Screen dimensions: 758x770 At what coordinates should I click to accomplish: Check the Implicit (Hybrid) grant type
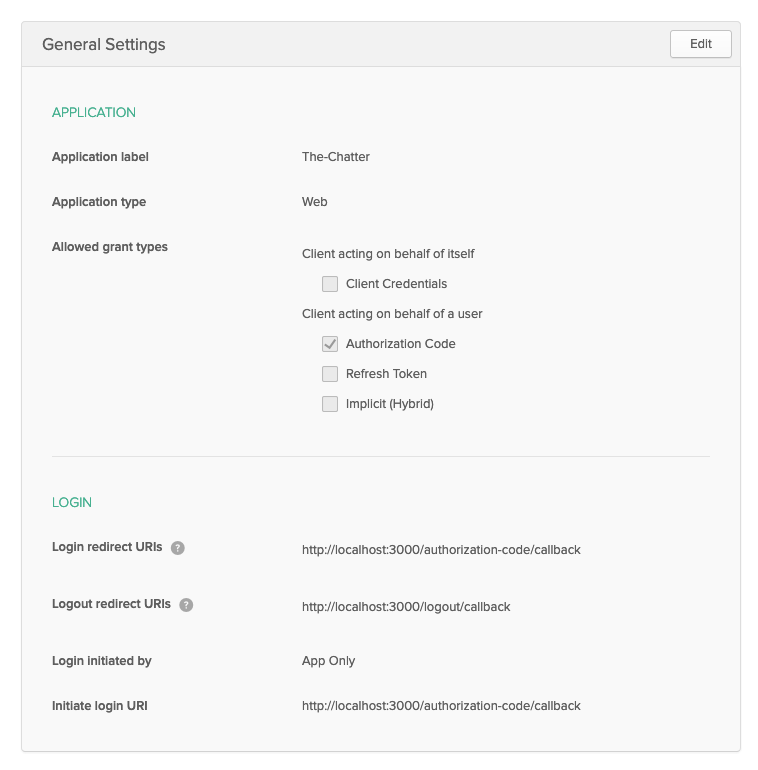pyautogui.click(x=330, y=404)
